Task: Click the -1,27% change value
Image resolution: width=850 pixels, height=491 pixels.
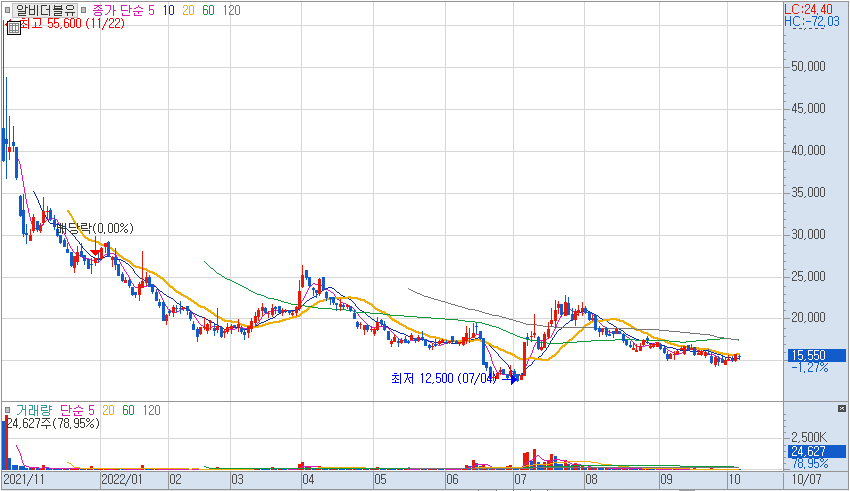Action: tap(809, 368)
